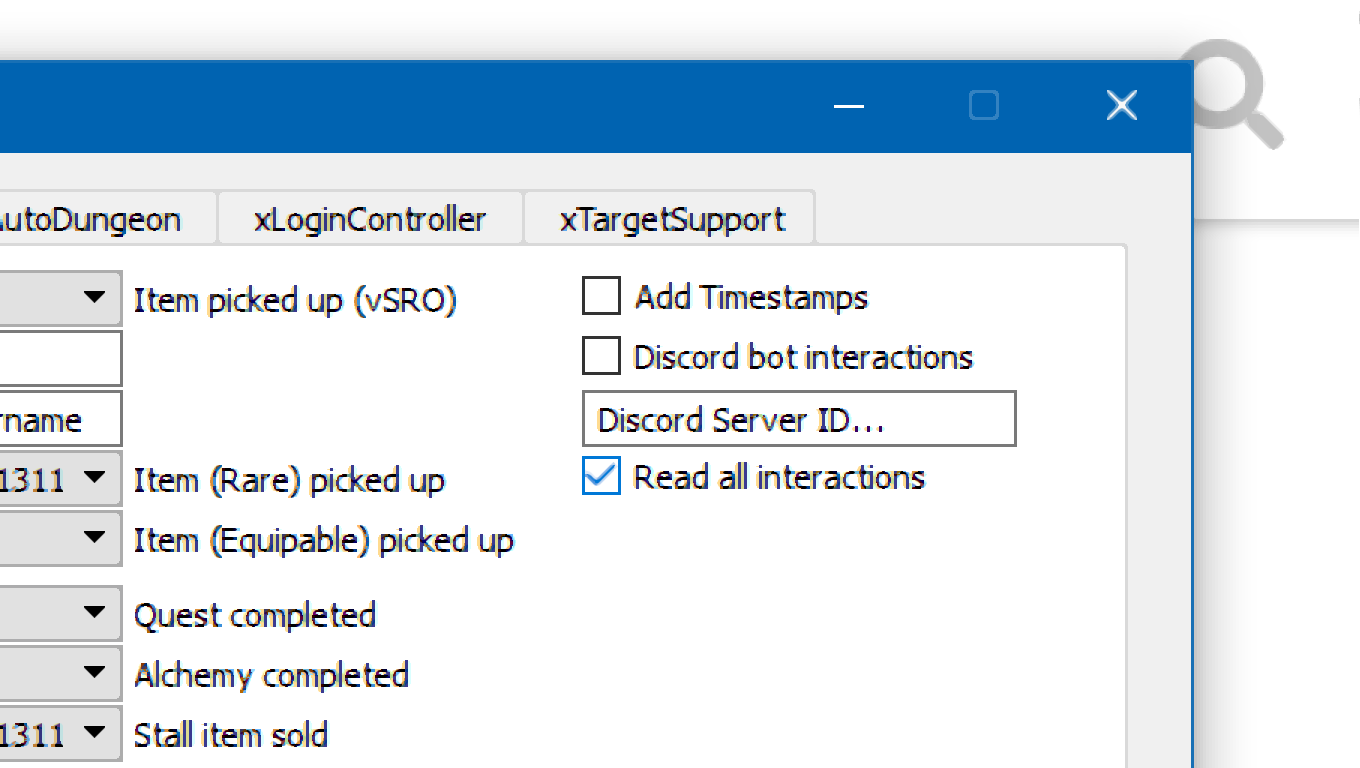Click the Discord Server ID input field

pos(798,419)
